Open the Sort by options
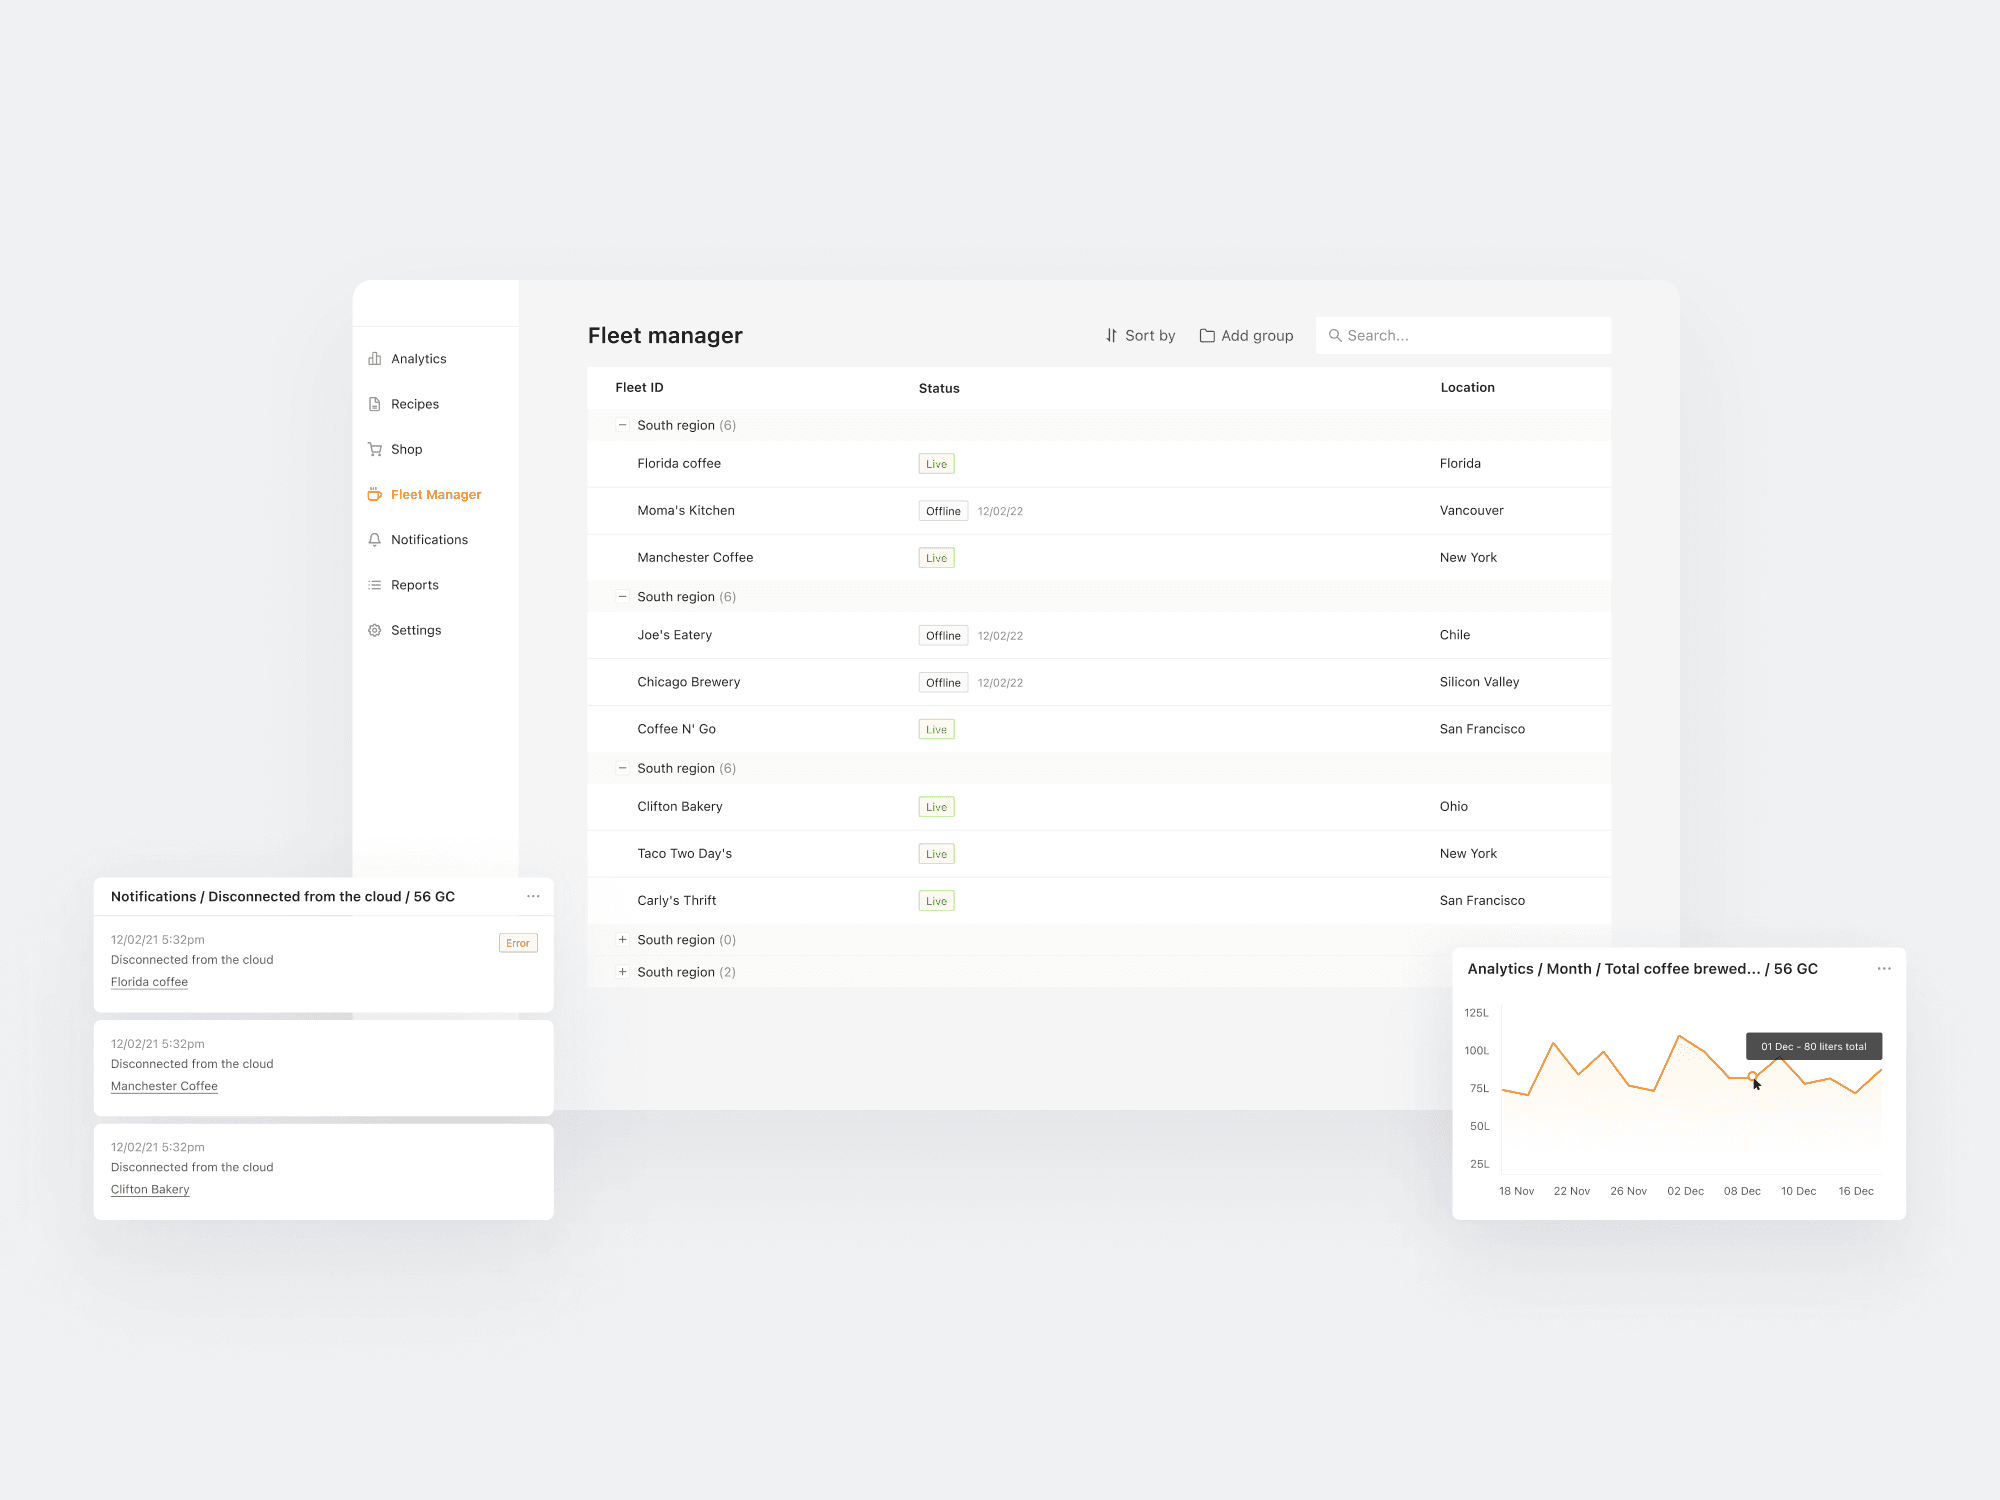 click(1140, 336)
